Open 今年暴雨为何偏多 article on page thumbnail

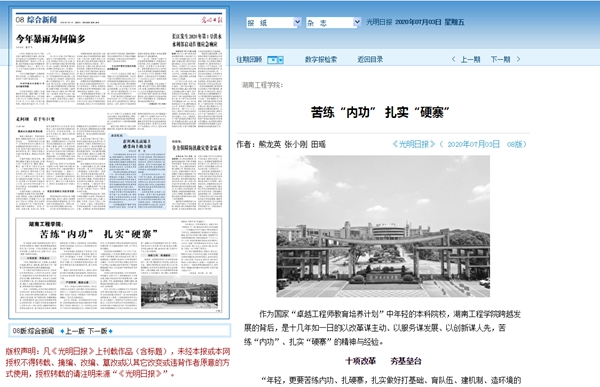[x=50, y=39]
